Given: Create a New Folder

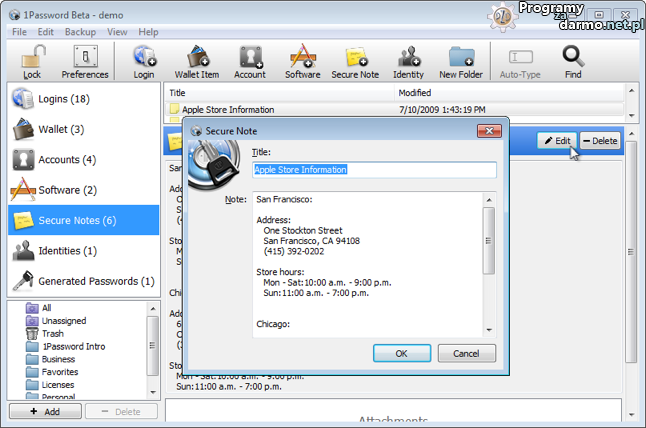Looking at the screenshot, I should [x=461, y=60].
